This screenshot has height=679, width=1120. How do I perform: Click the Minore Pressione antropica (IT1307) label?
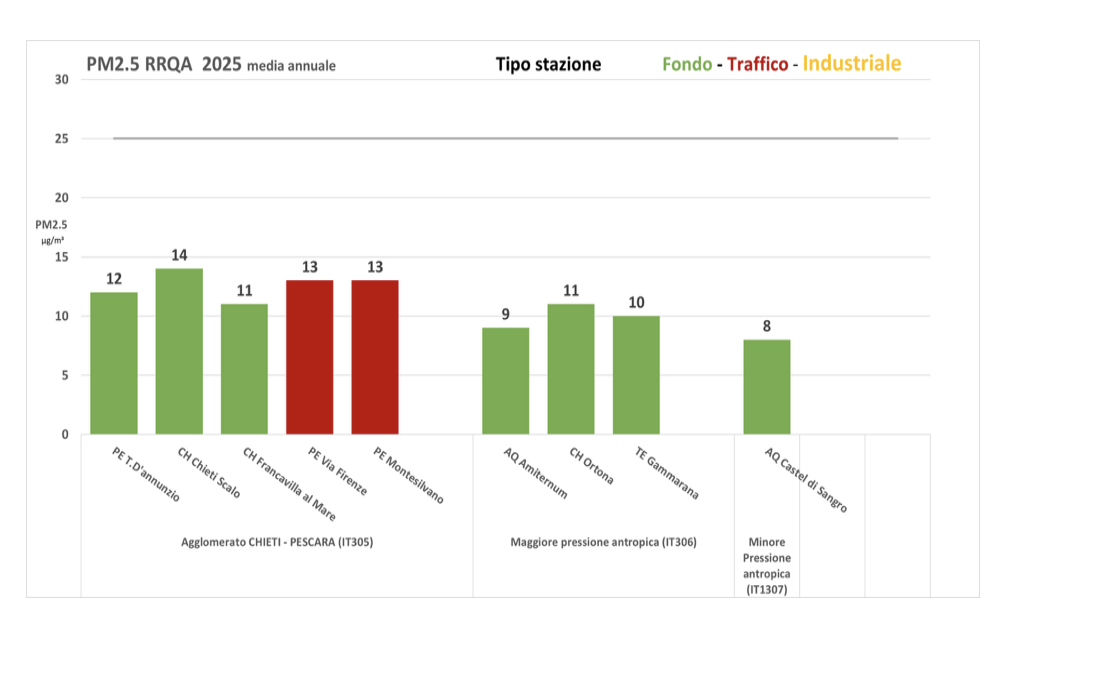click(766, 566)
